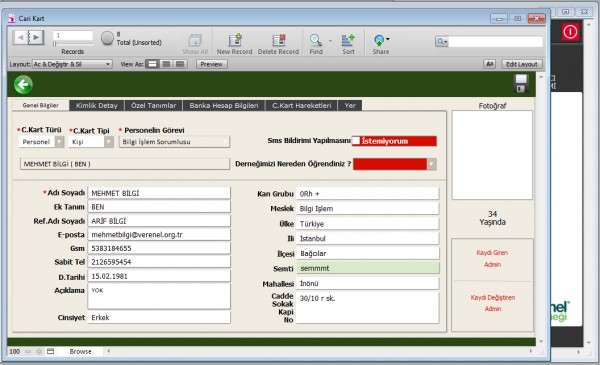Switch to the Yer tab
This screenshot has width=600, height=365.
[x=350, y=105]
